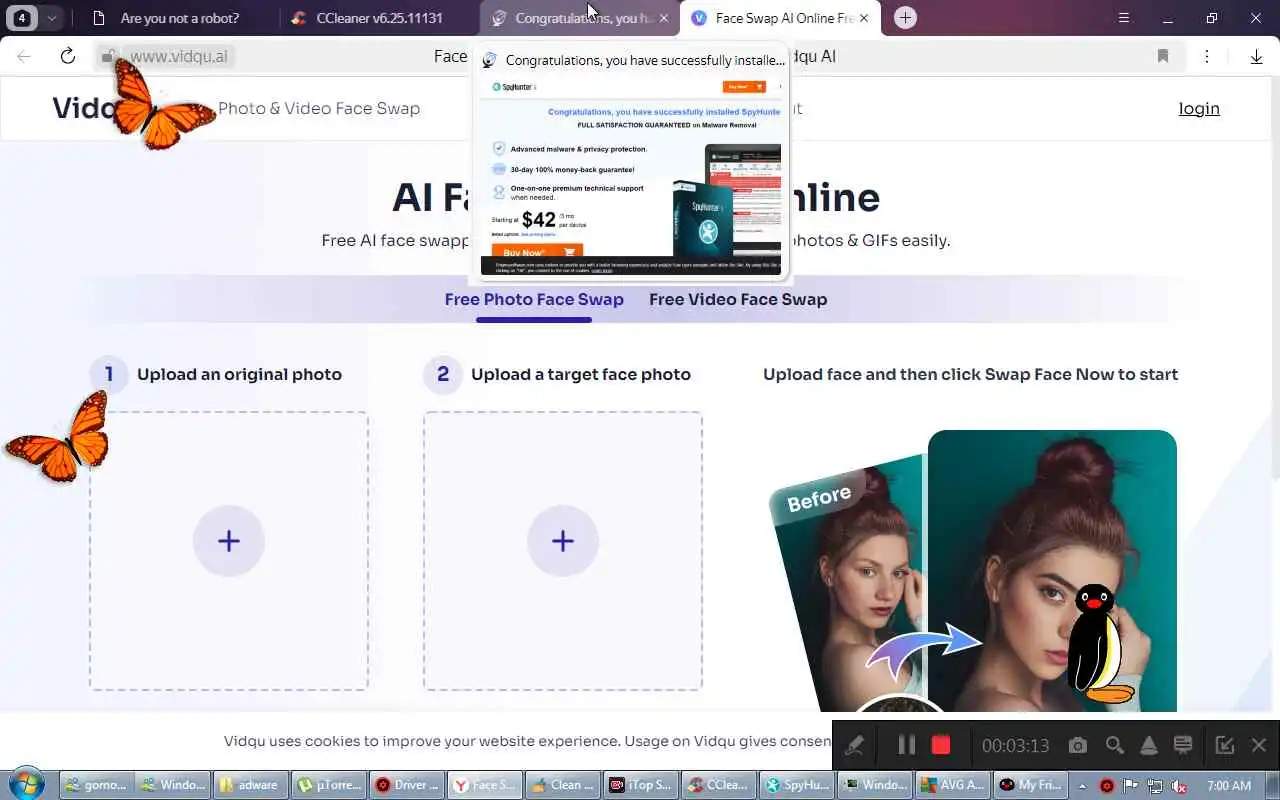Expand the tab list chevron
The image size is (1280, 800).
pos(51,18)
